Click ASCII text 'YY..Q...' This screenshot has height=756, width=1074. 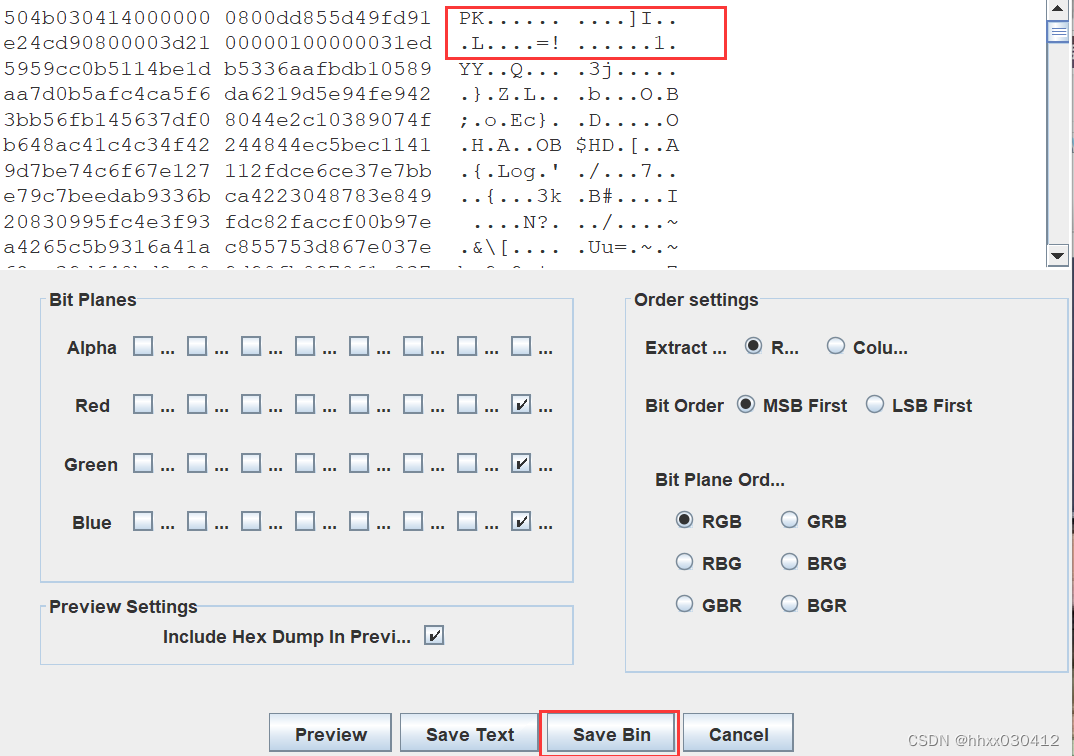[x=510, y=70]
